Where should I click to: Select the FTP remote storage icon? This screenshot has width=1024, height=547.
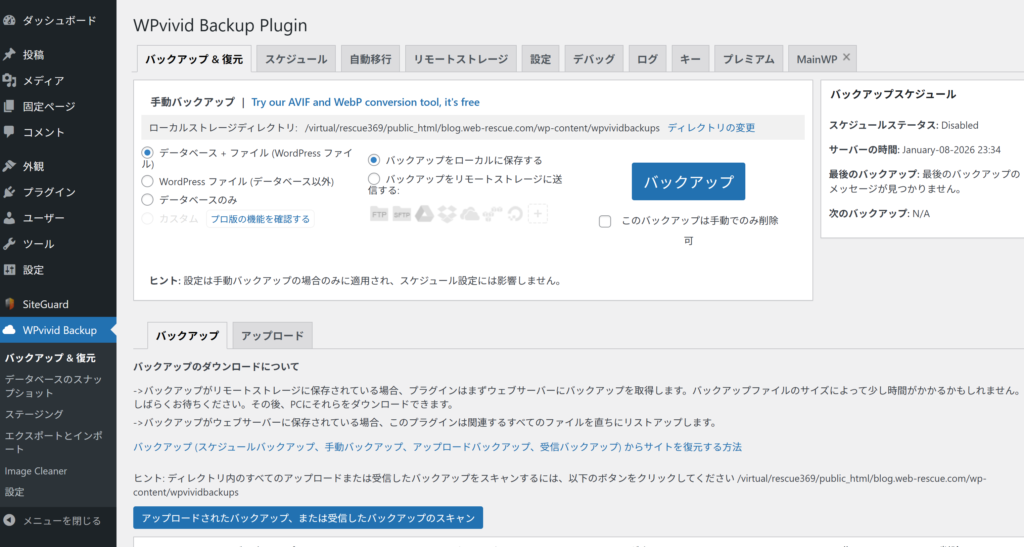(x=379, y=213)
